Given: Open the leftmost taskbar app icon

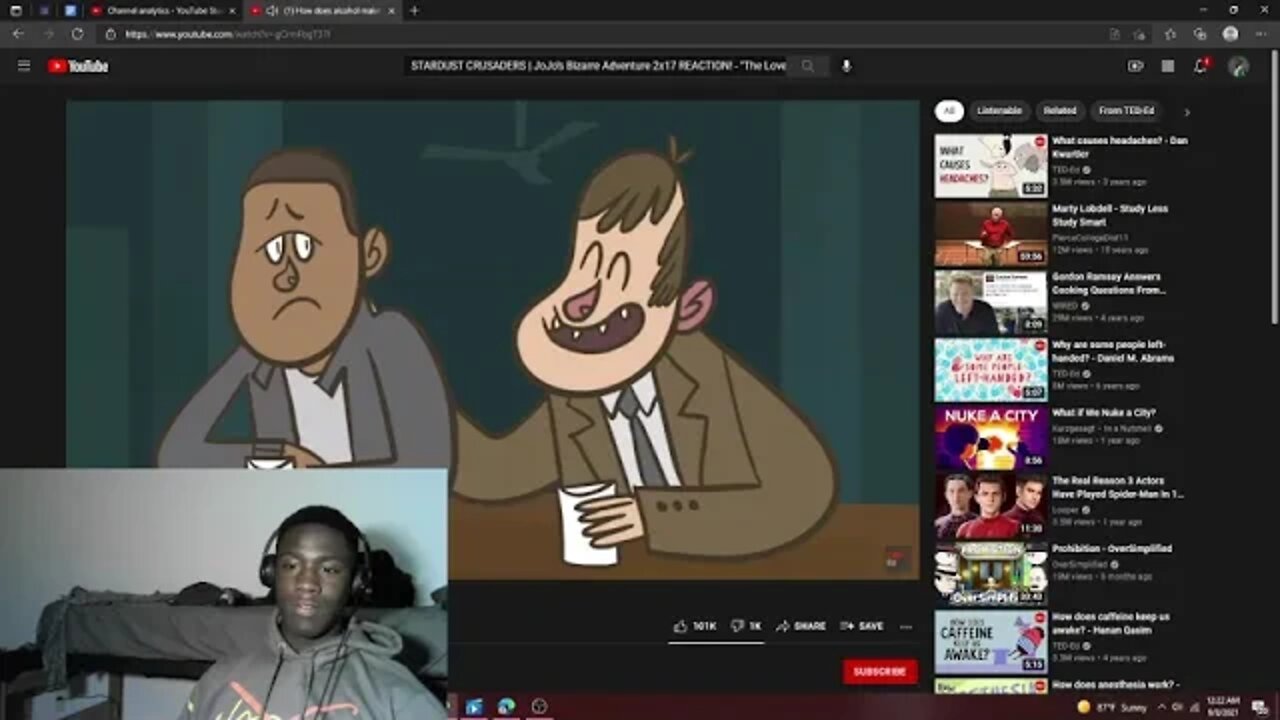Looking at the screenshot, I should pos(475,707).
